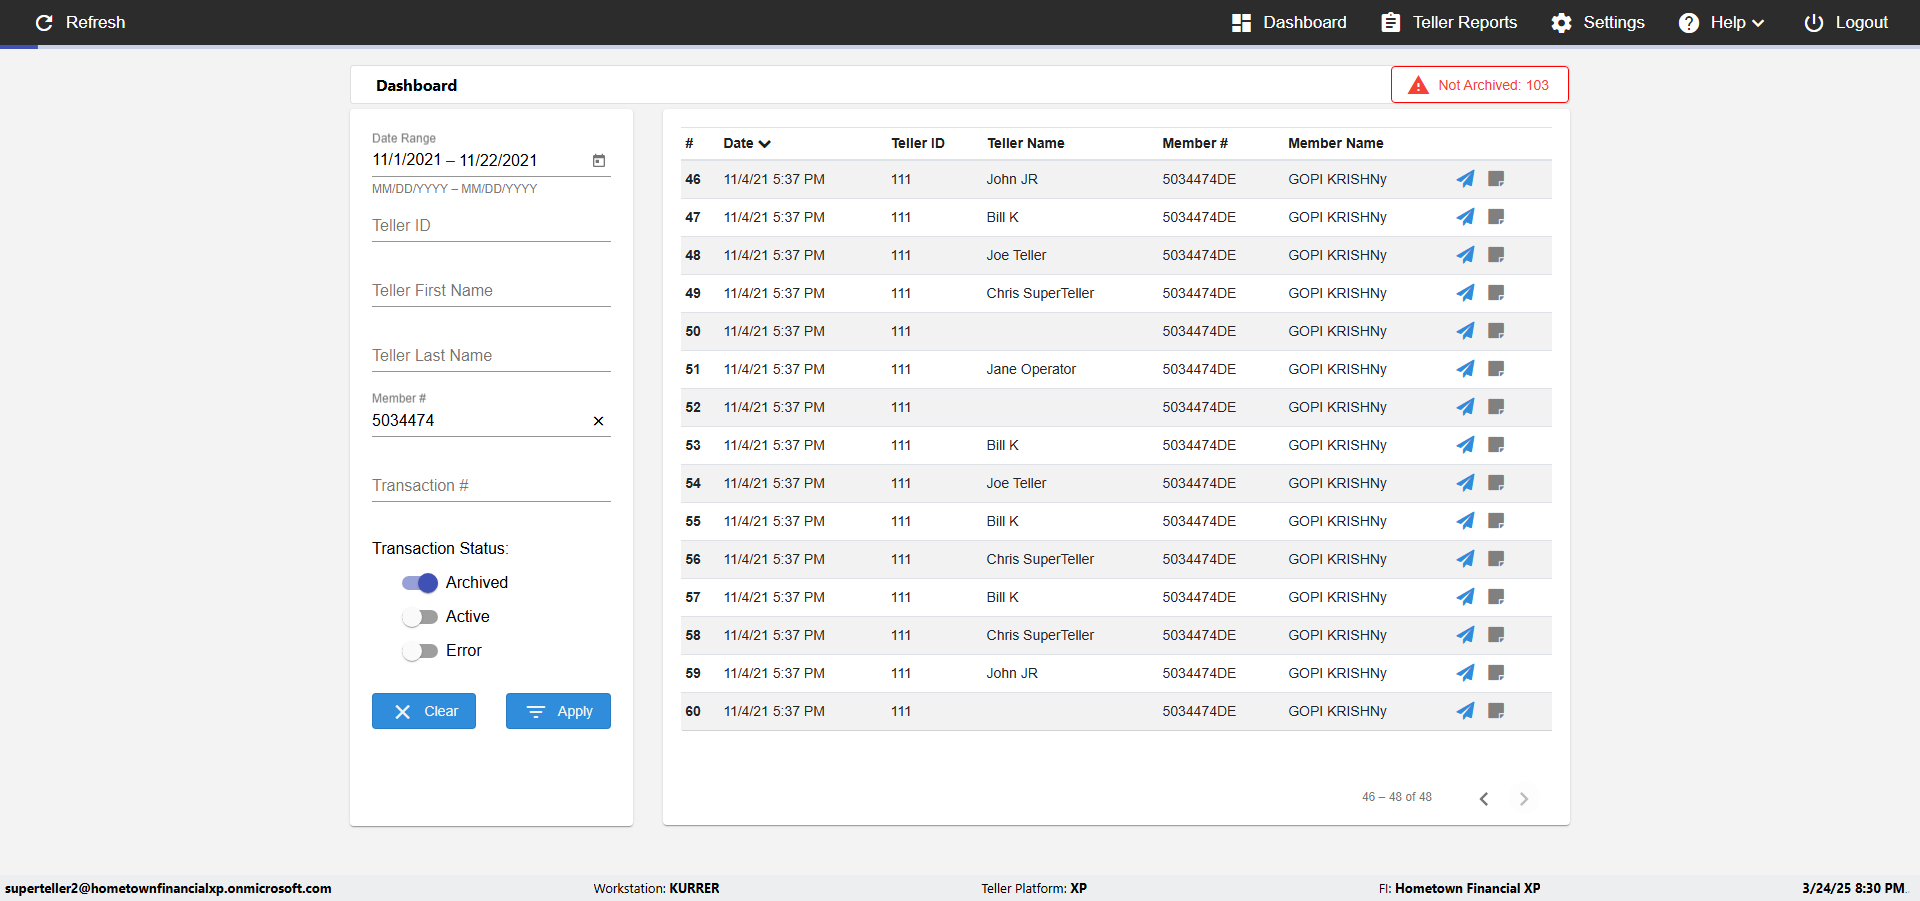The image size is (1920, 901).
Task: Click the send icon in row 49
Action: click(x=1465, y=293)
